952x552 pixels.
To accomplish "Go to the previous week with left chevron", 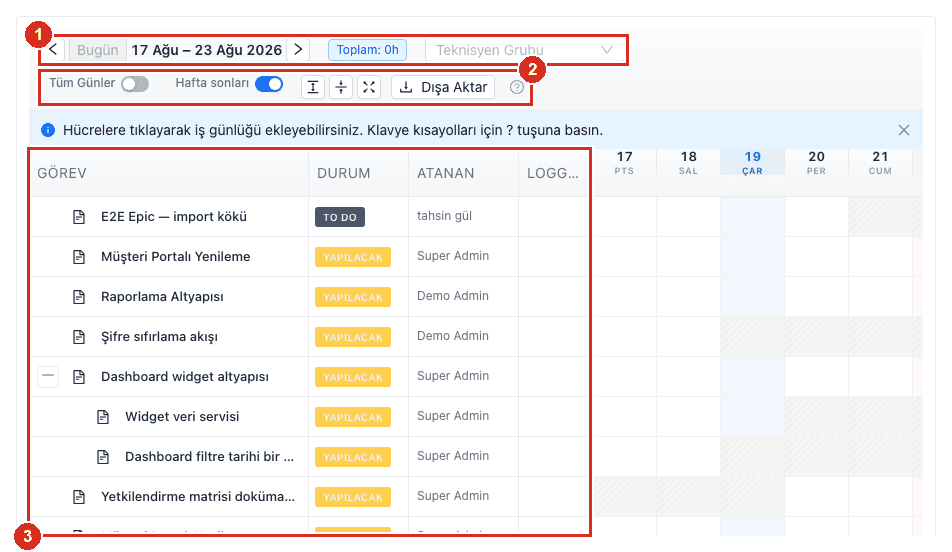I will 53,50.
